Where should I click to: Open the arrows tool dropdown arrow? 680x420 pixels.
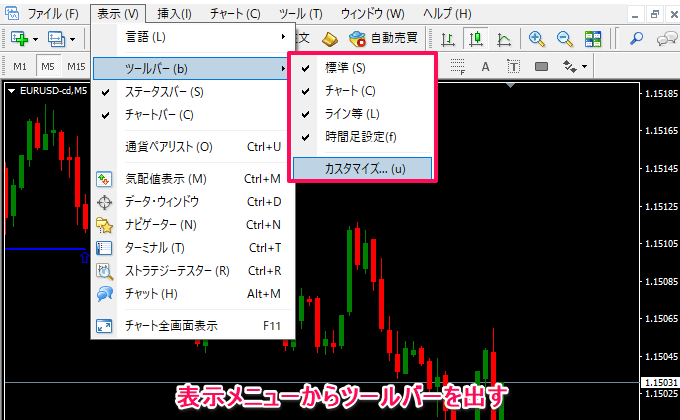click(x=585, y=67)
